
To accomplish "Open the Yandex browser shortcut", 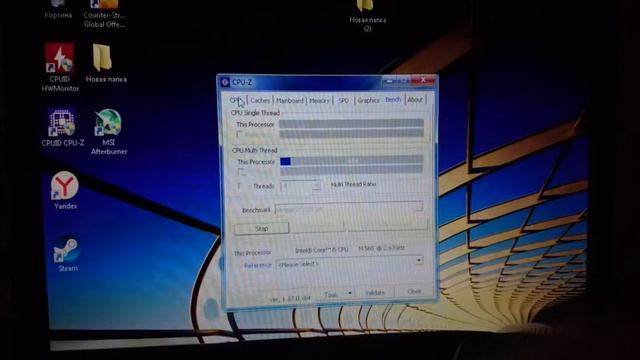I will coord(65,190).
